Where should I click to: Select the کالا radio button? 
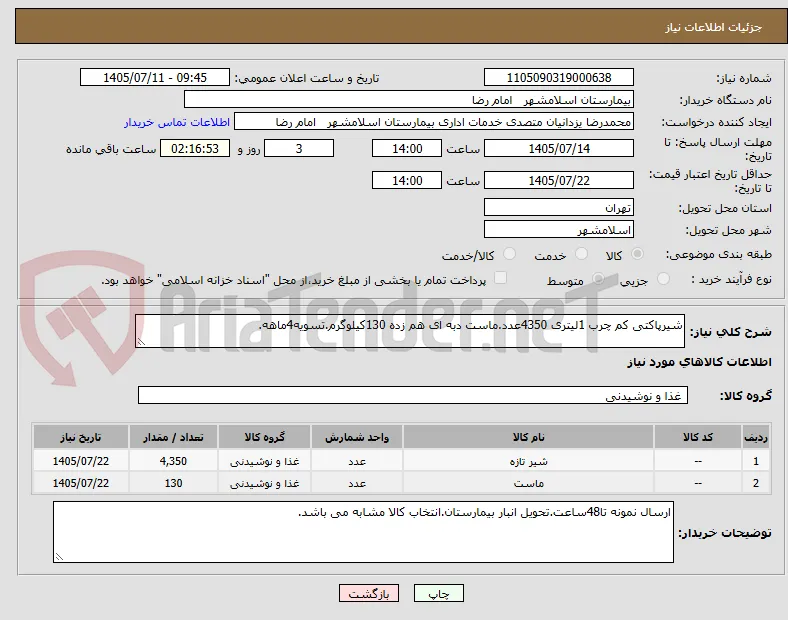[637, 254]
